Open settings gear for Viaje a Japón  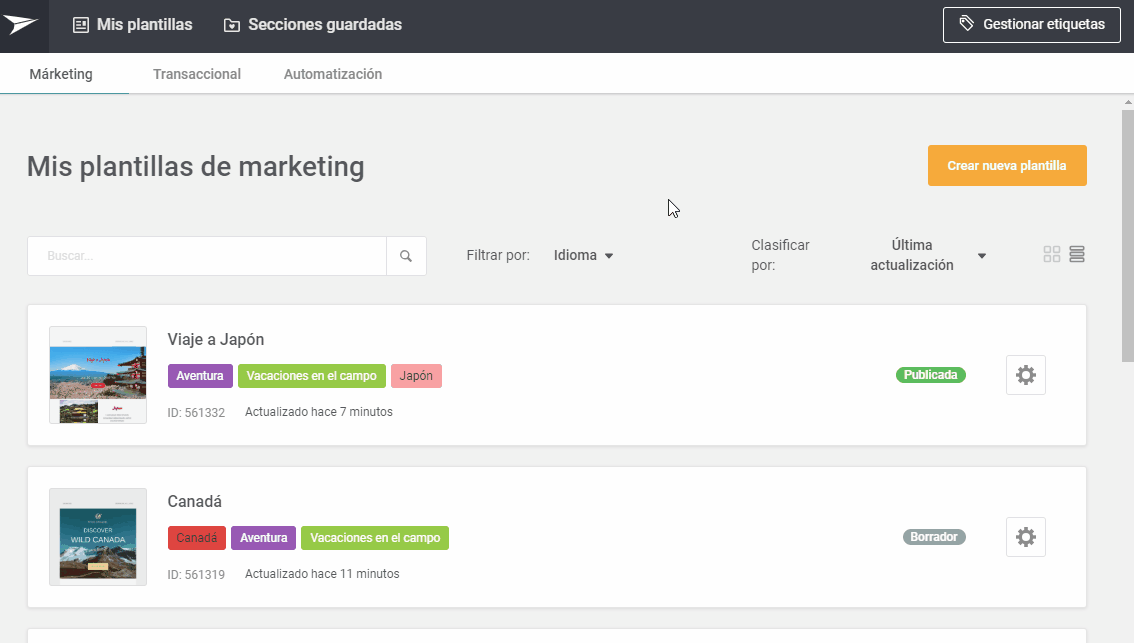click(1025, 375)
